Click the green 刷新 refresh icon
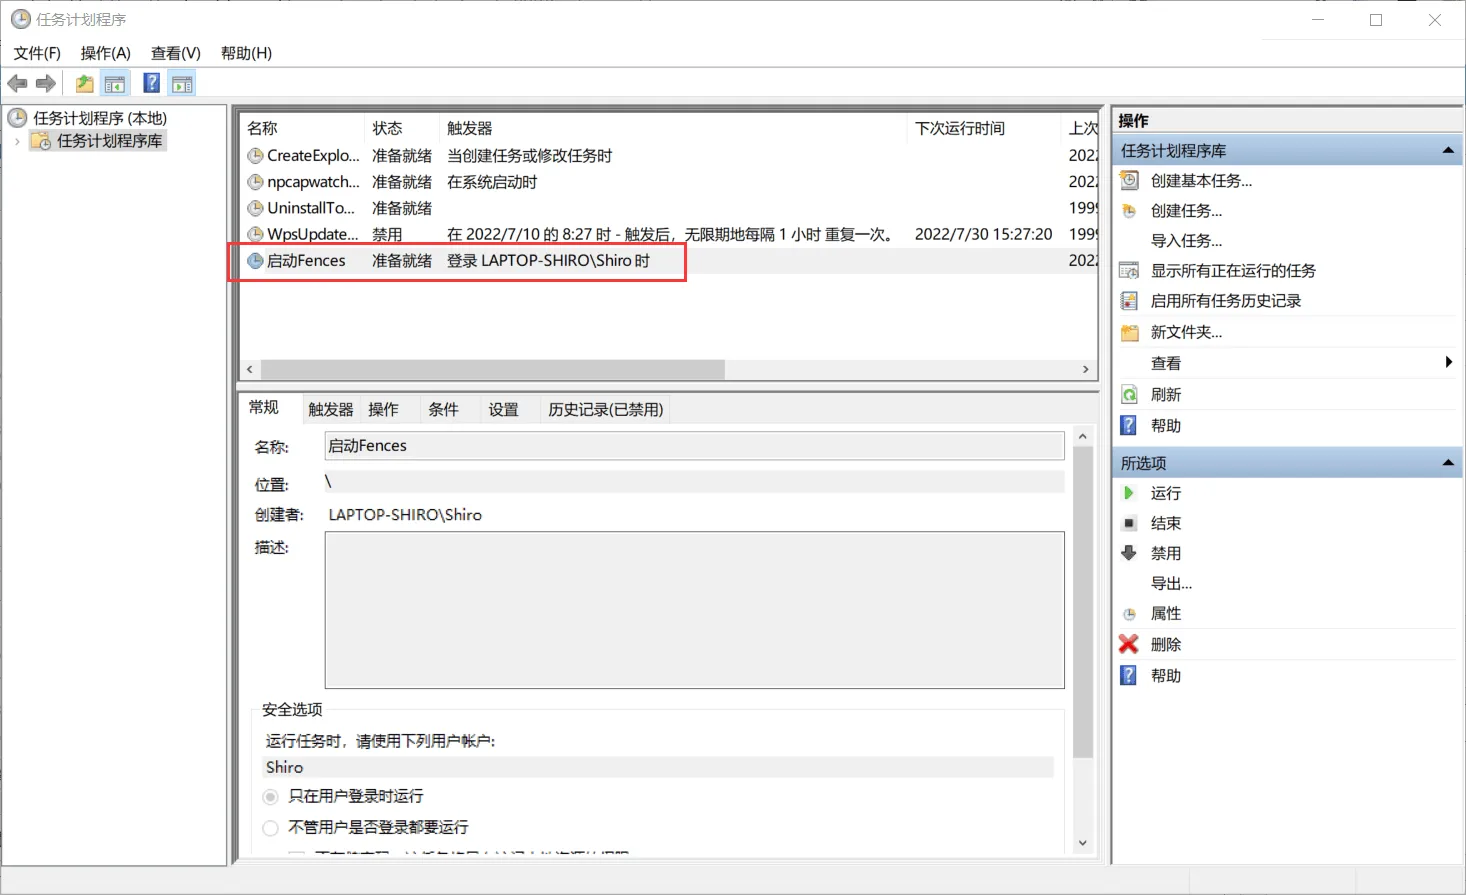Image resolution: width=1466 pixels, height=895 pixels. click(1129, 394)
